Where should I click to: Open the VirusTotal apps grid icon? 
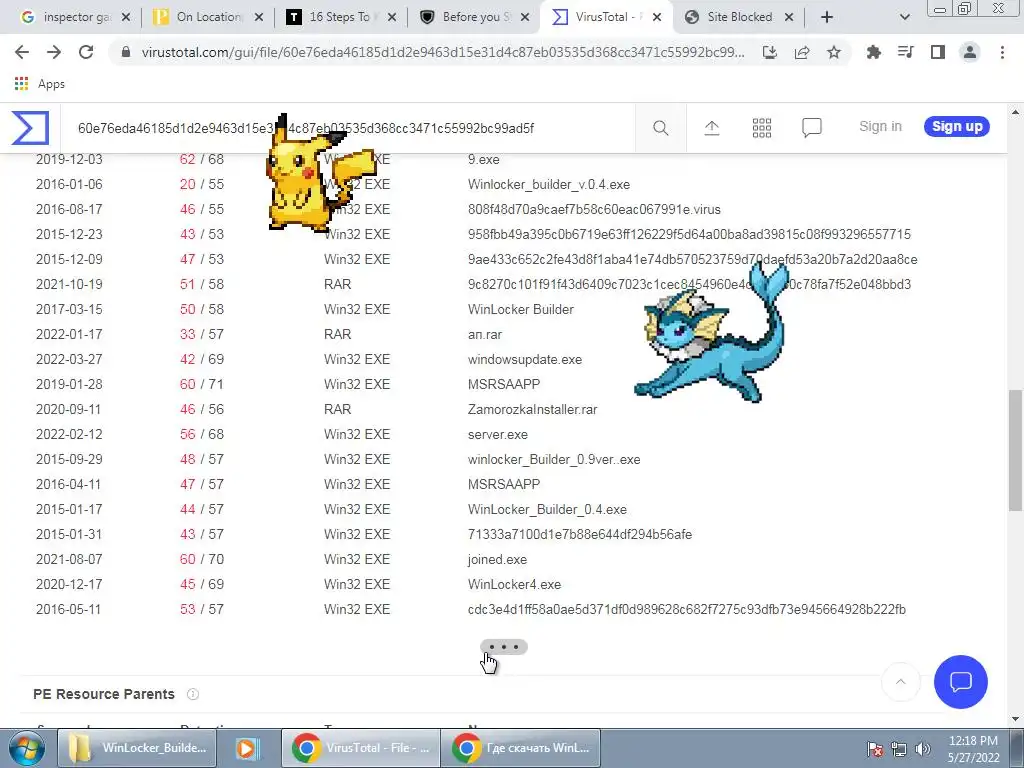click(x=761, y=128)
